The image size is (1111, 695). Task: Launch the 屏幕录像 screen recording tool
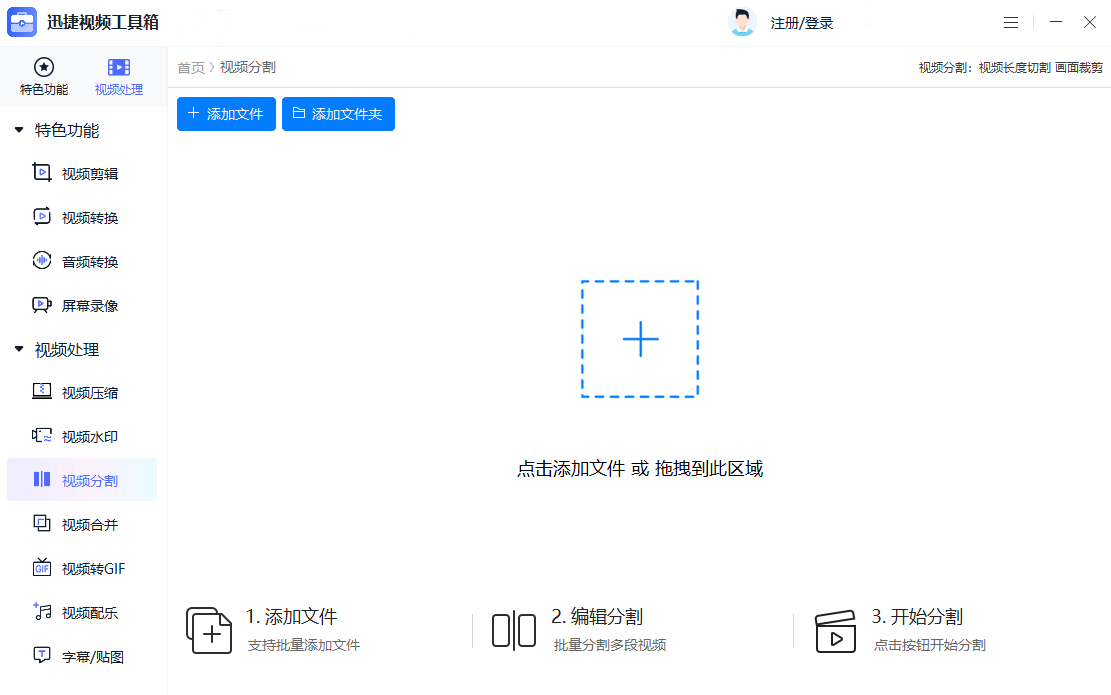[89, 306]
